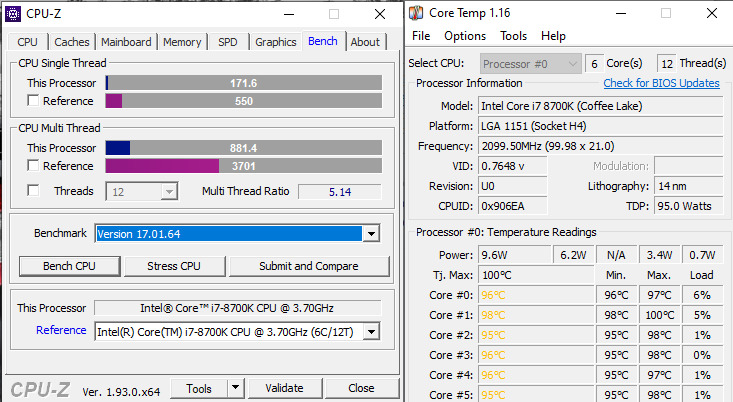Switch to the Memory tab

point(182,42)
